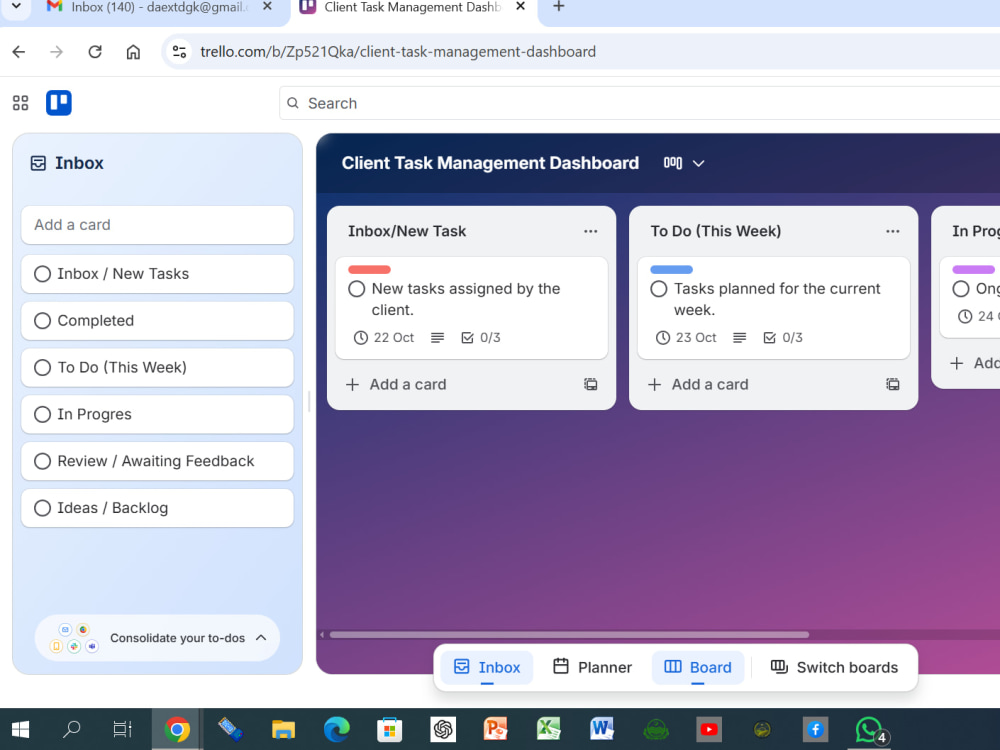Screen dimensions: 1000x750
Task: Mark Ideas / Backlog card complete
Action: pos(43,508)
